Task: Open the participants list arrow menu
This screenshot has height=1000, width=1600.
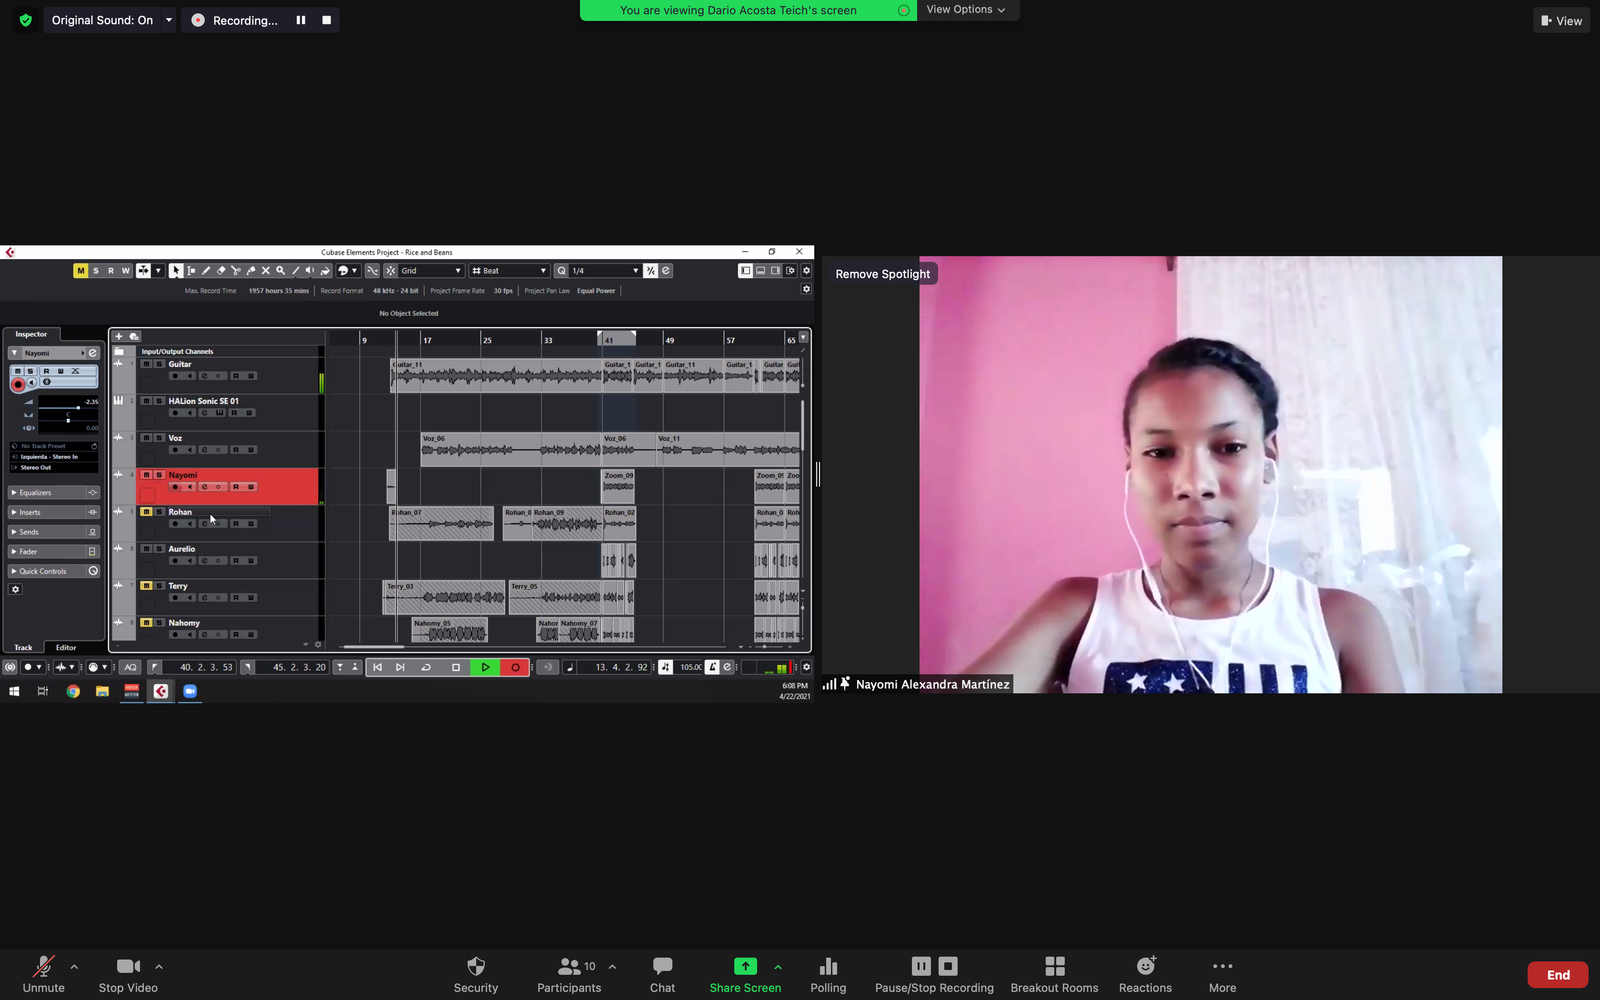Action: click(x=612, y=967)
